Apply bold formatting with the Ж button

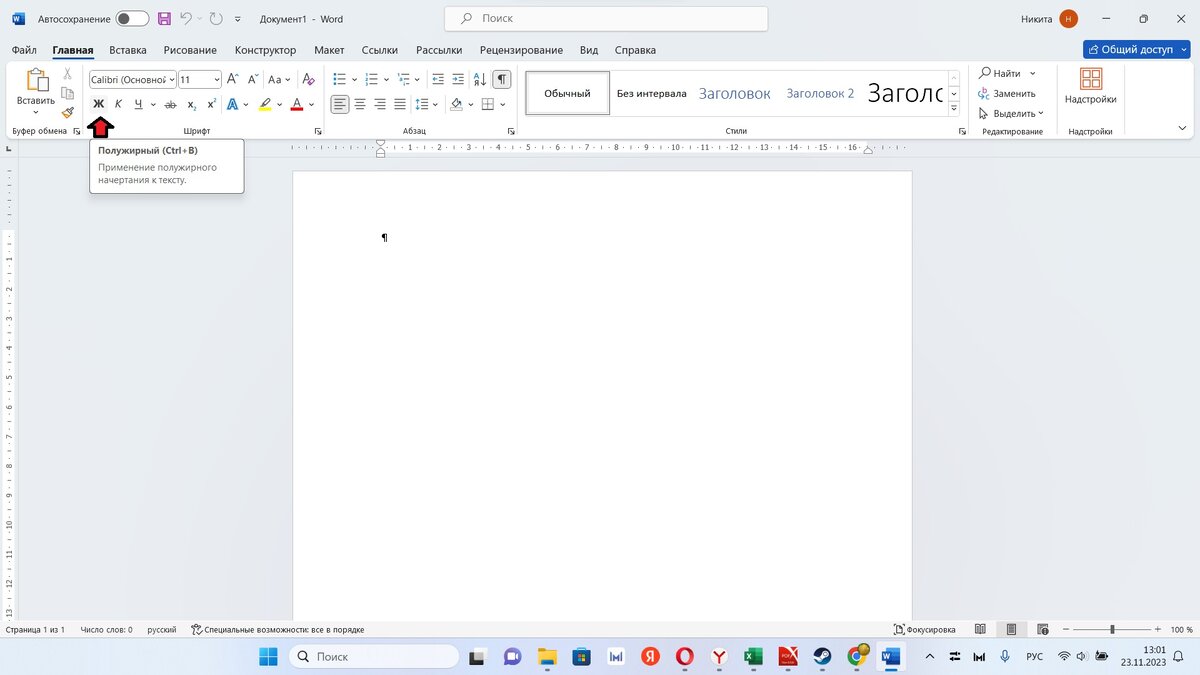pos(98,104)
